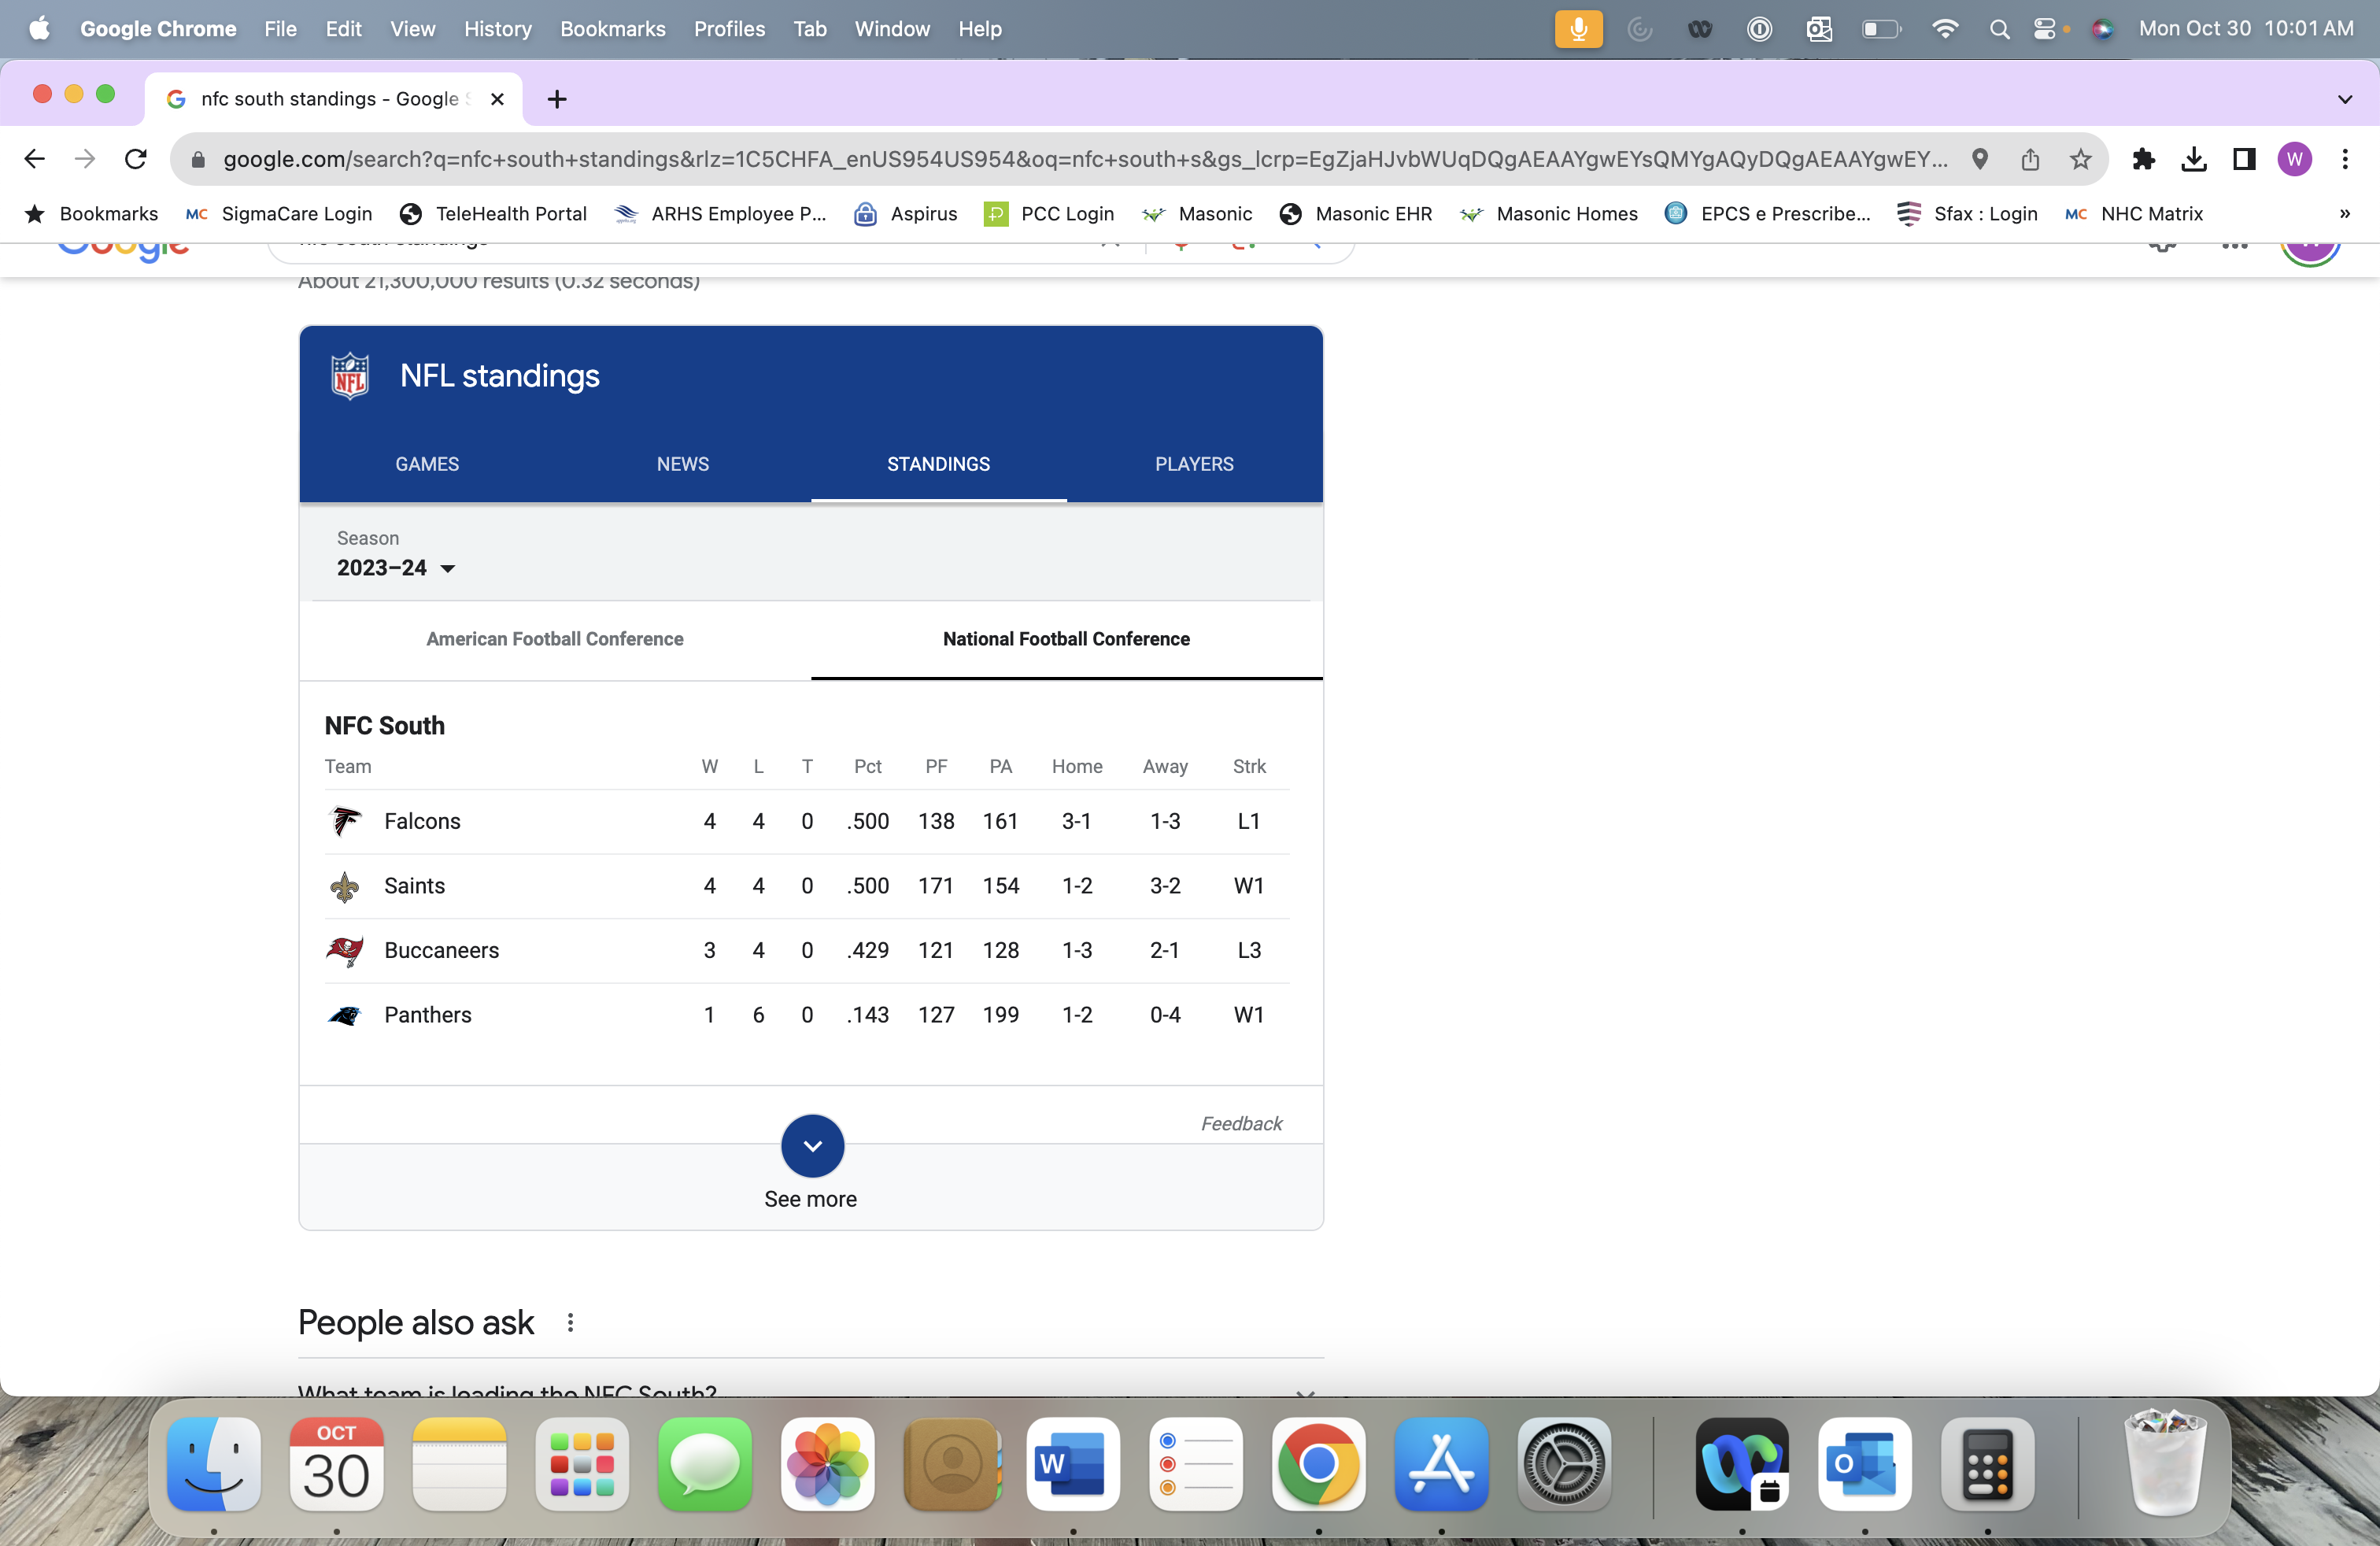Open the Extensions puzzle icon

pyautogui.click(x=2143, y=159)
